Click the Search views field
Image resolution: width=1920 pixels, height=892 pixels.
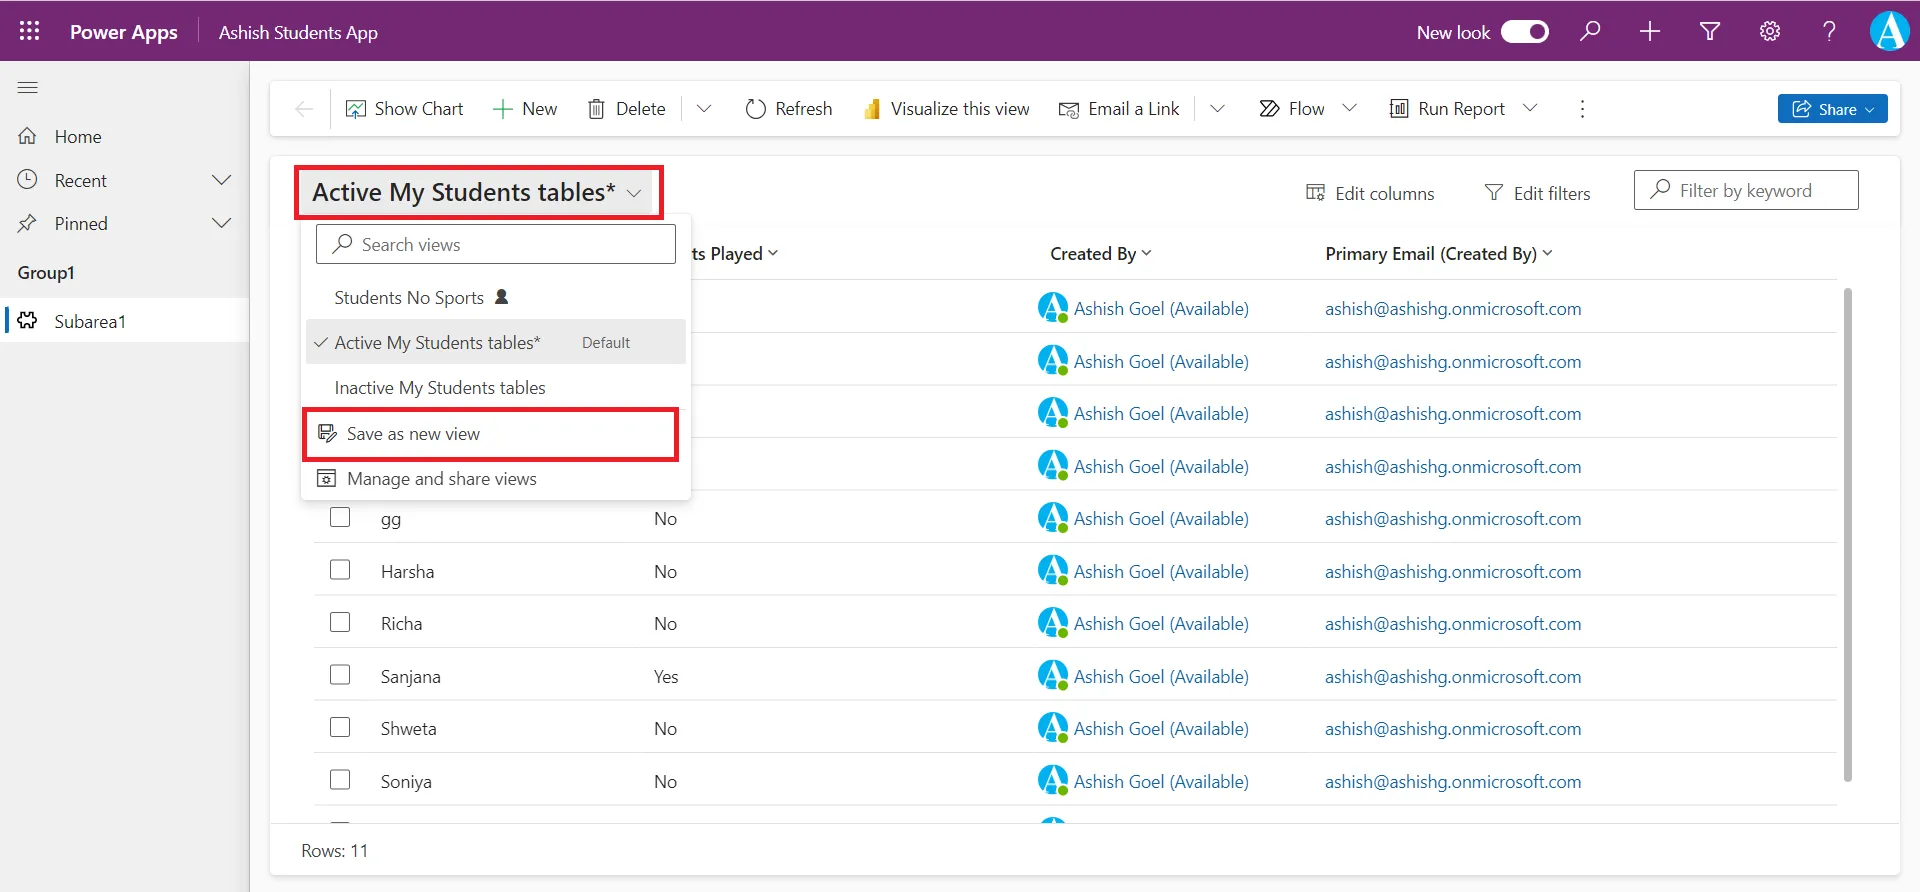coord(496,244)
